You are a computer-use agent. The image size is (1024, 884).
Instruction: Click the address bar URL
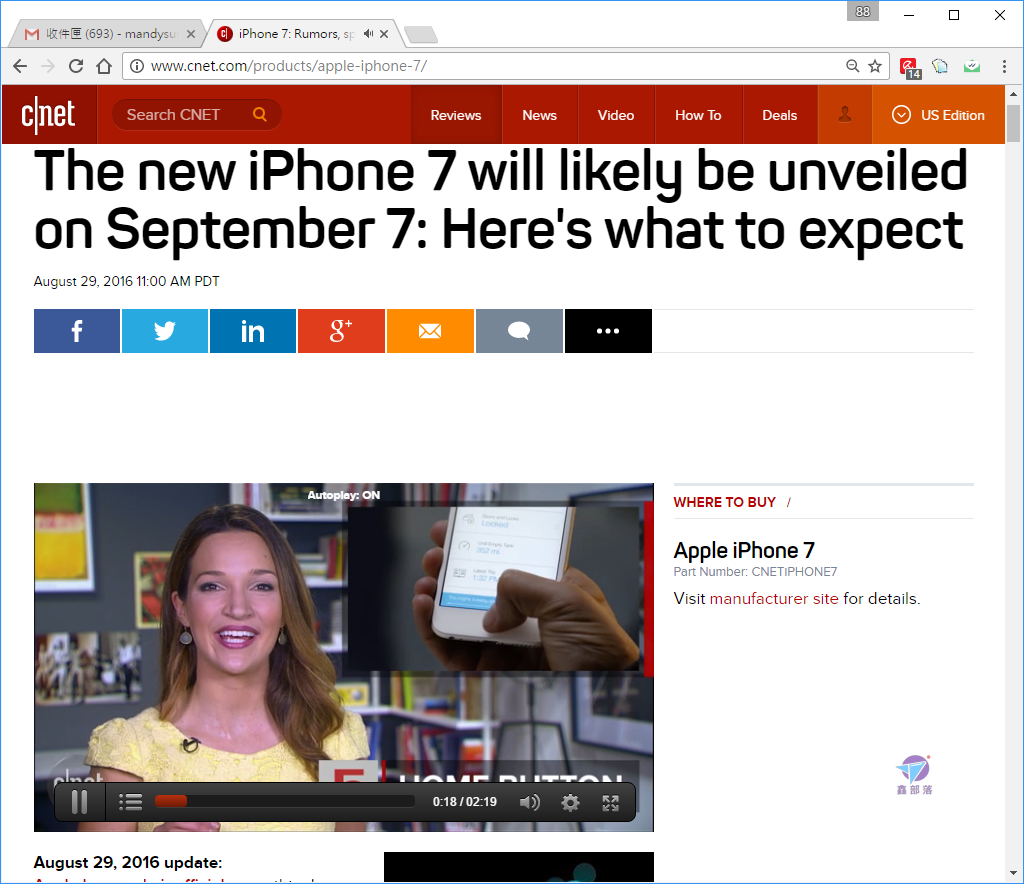click(x=289, y=66)
